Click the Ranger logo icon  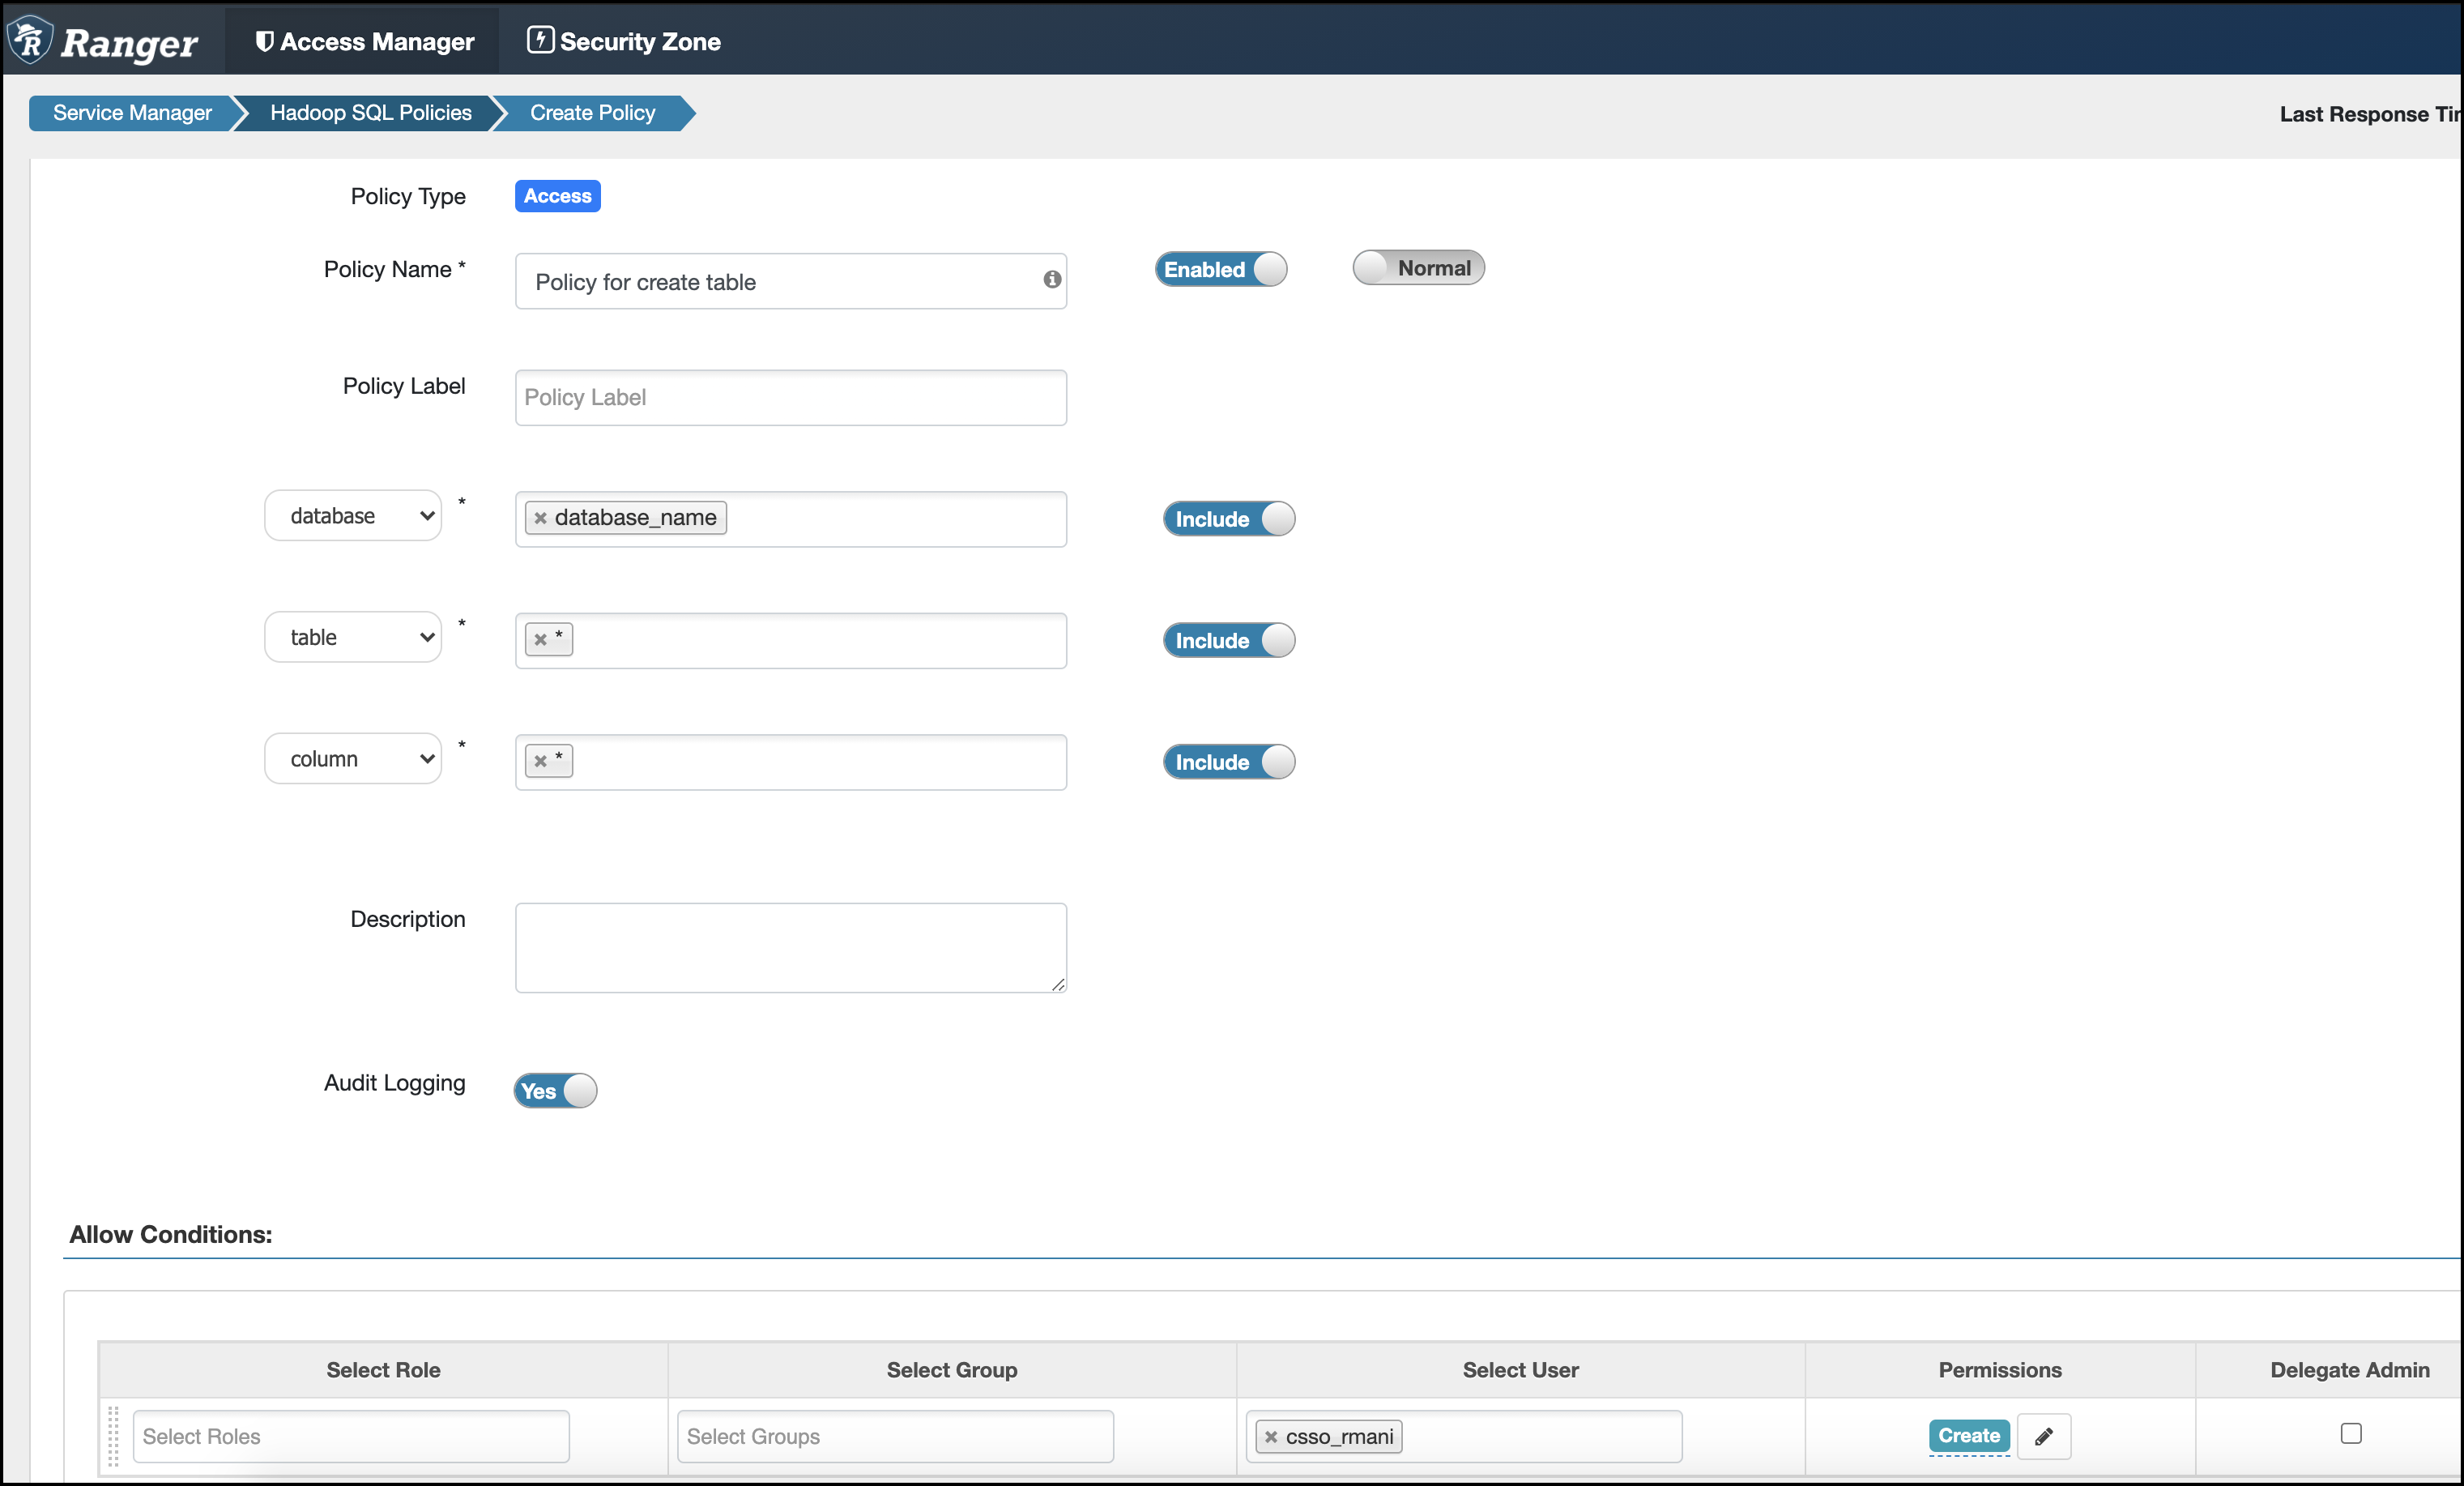coord(30,40)
